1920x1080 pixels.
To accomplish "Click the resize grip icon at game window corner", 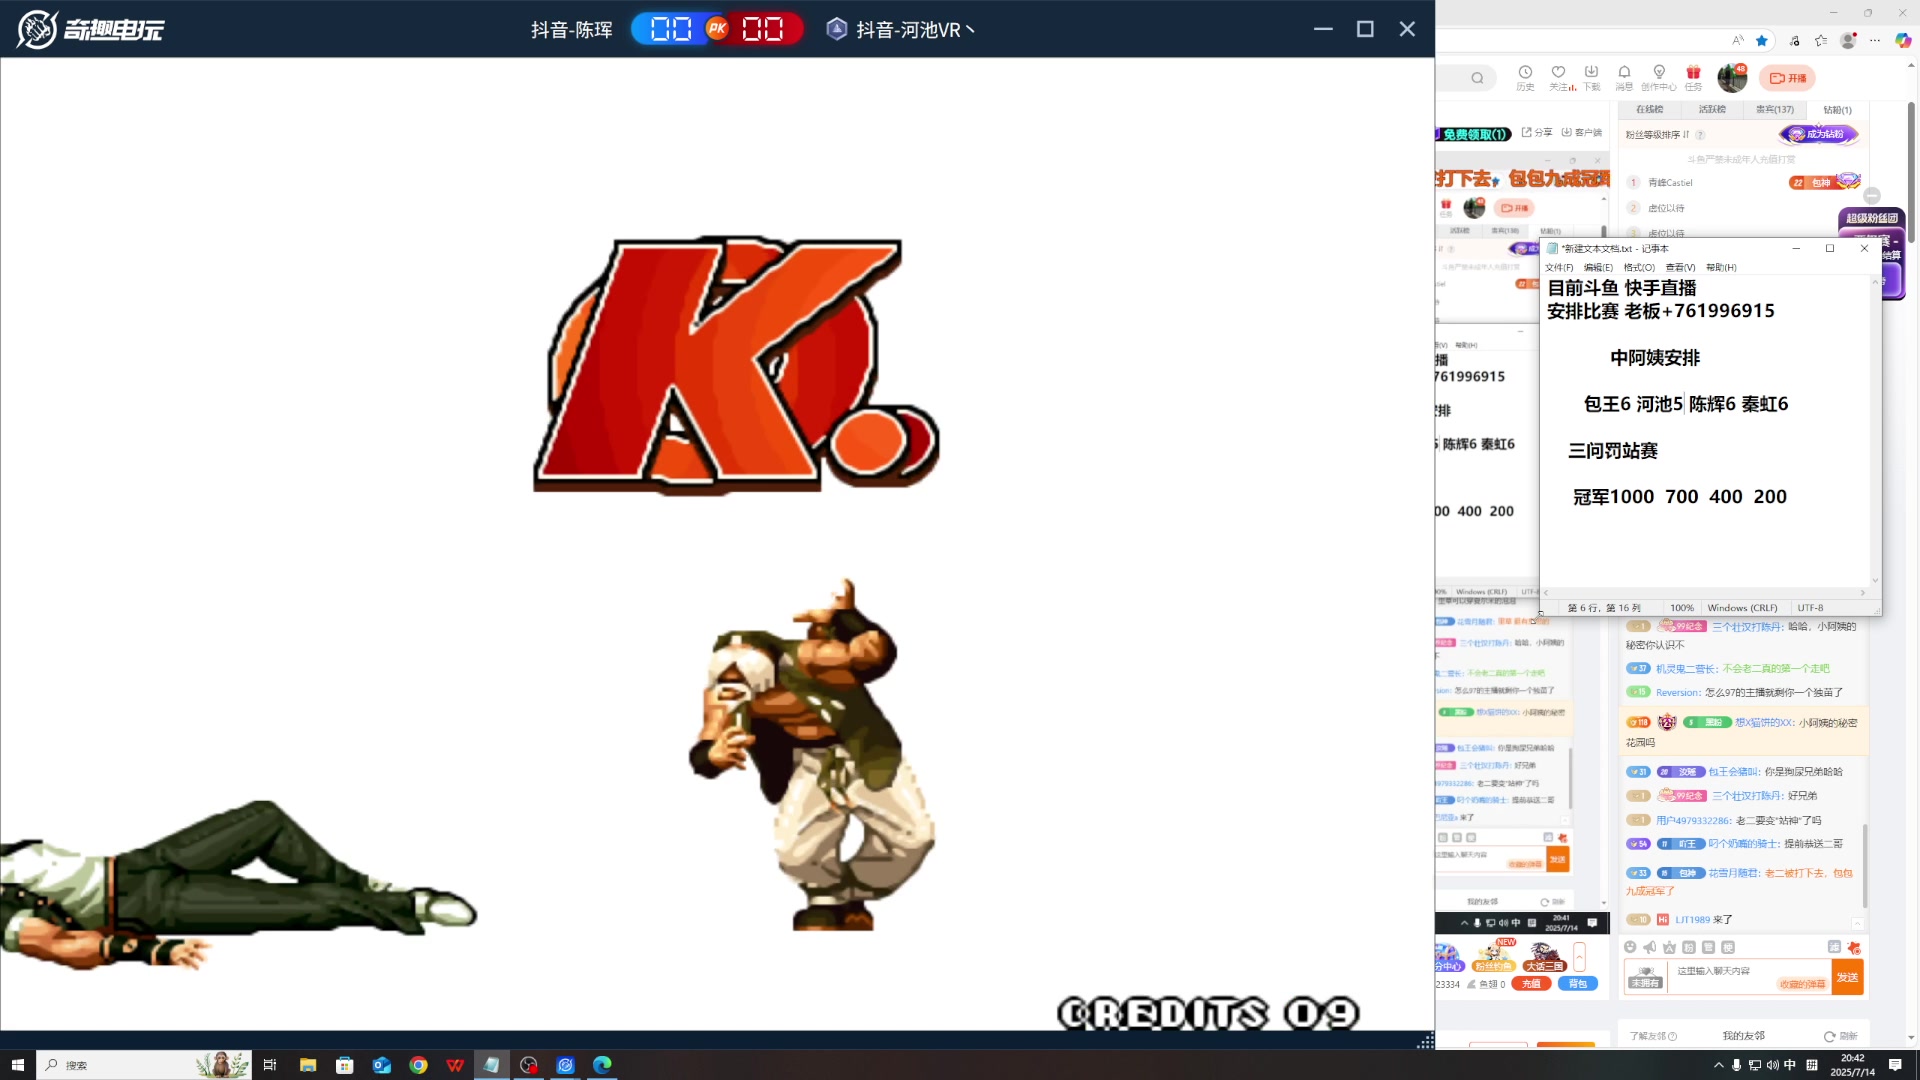I will 1425,1041.
